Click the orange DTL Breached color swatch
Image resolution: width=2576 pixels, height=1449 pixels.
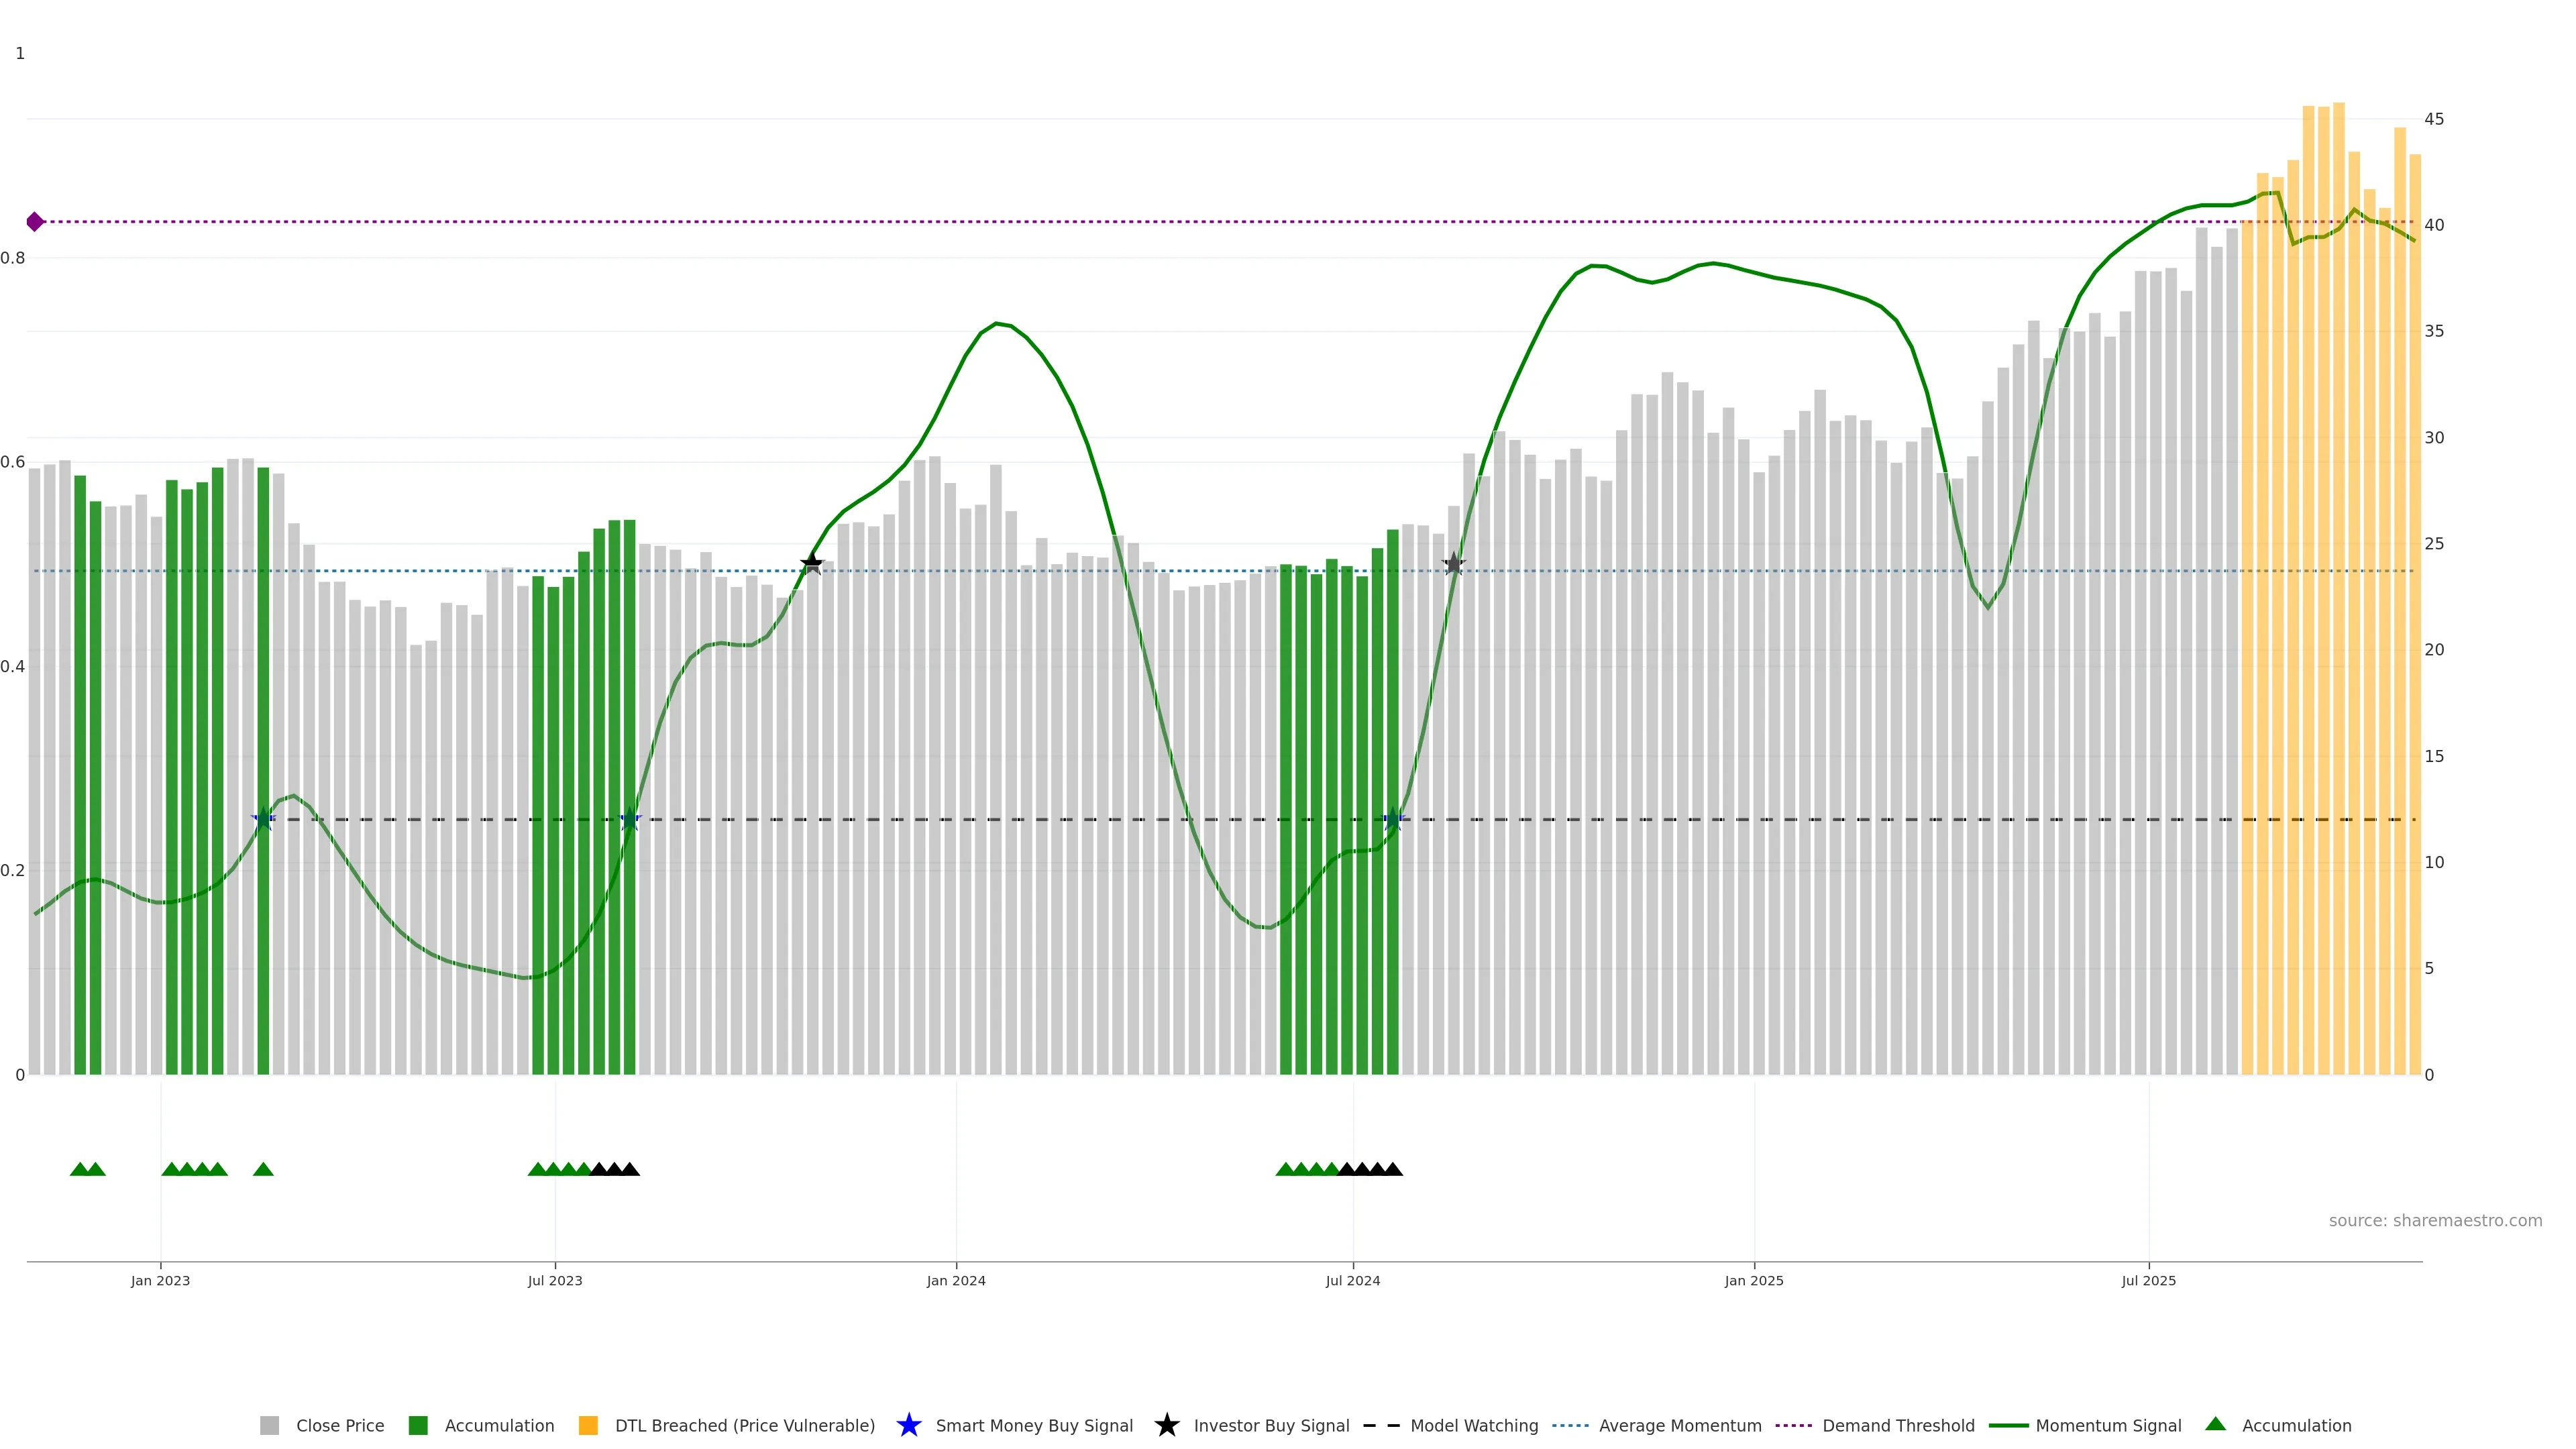[588, 1425]
